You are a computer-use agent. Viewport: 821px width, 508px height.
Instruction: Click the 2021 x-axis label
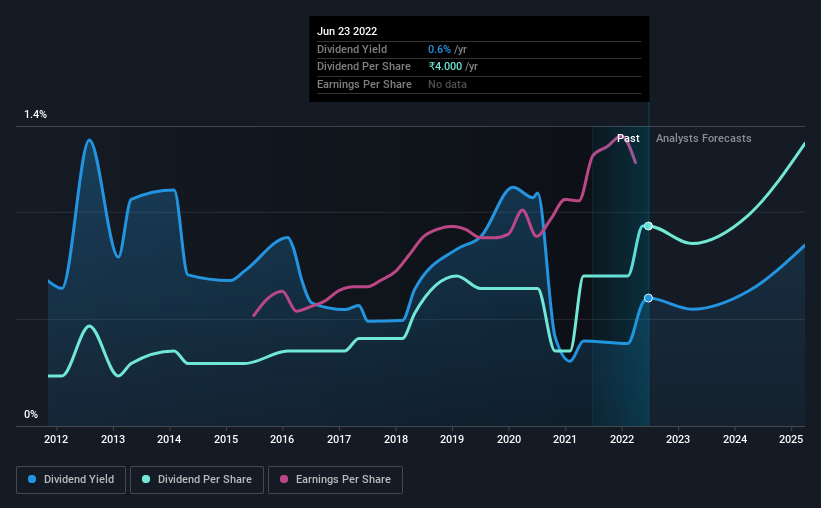click(565, 439)
